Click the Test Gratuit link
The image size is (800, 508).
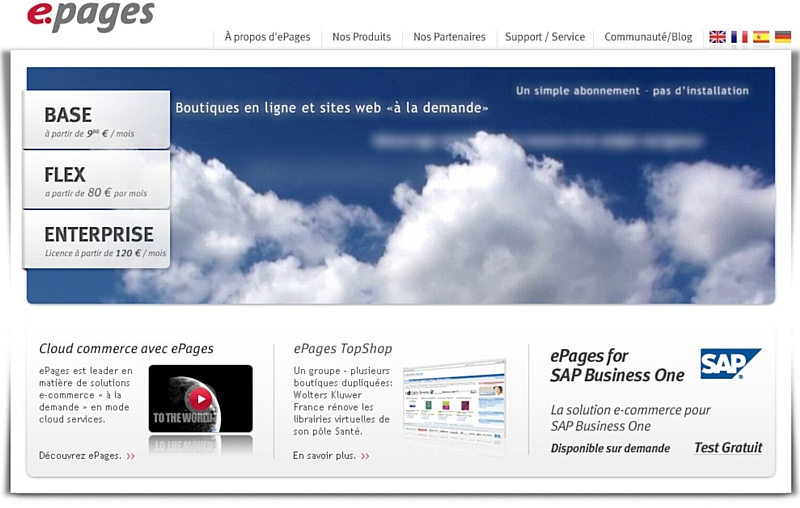[728, 447]
